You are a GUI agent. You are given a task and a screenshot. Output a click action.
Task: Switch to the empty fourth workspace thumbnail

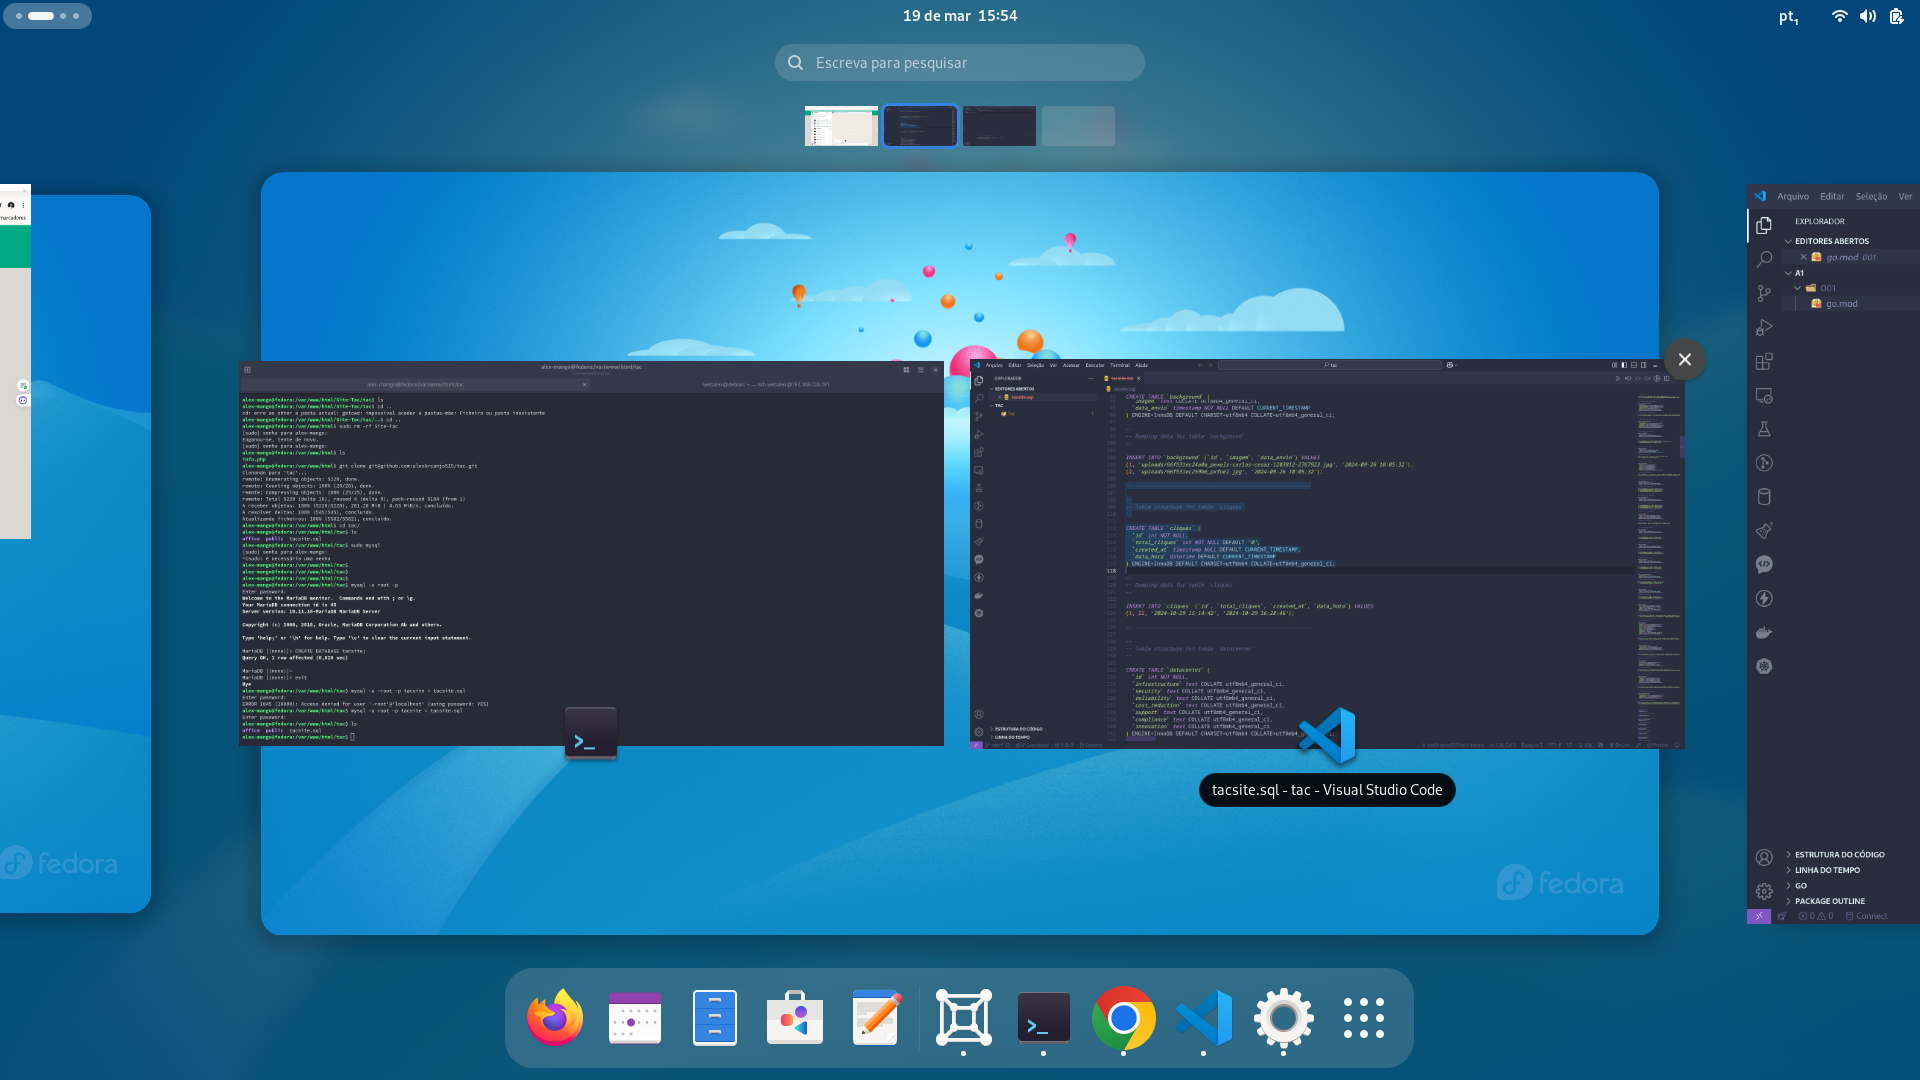[x=1078, y=126]
